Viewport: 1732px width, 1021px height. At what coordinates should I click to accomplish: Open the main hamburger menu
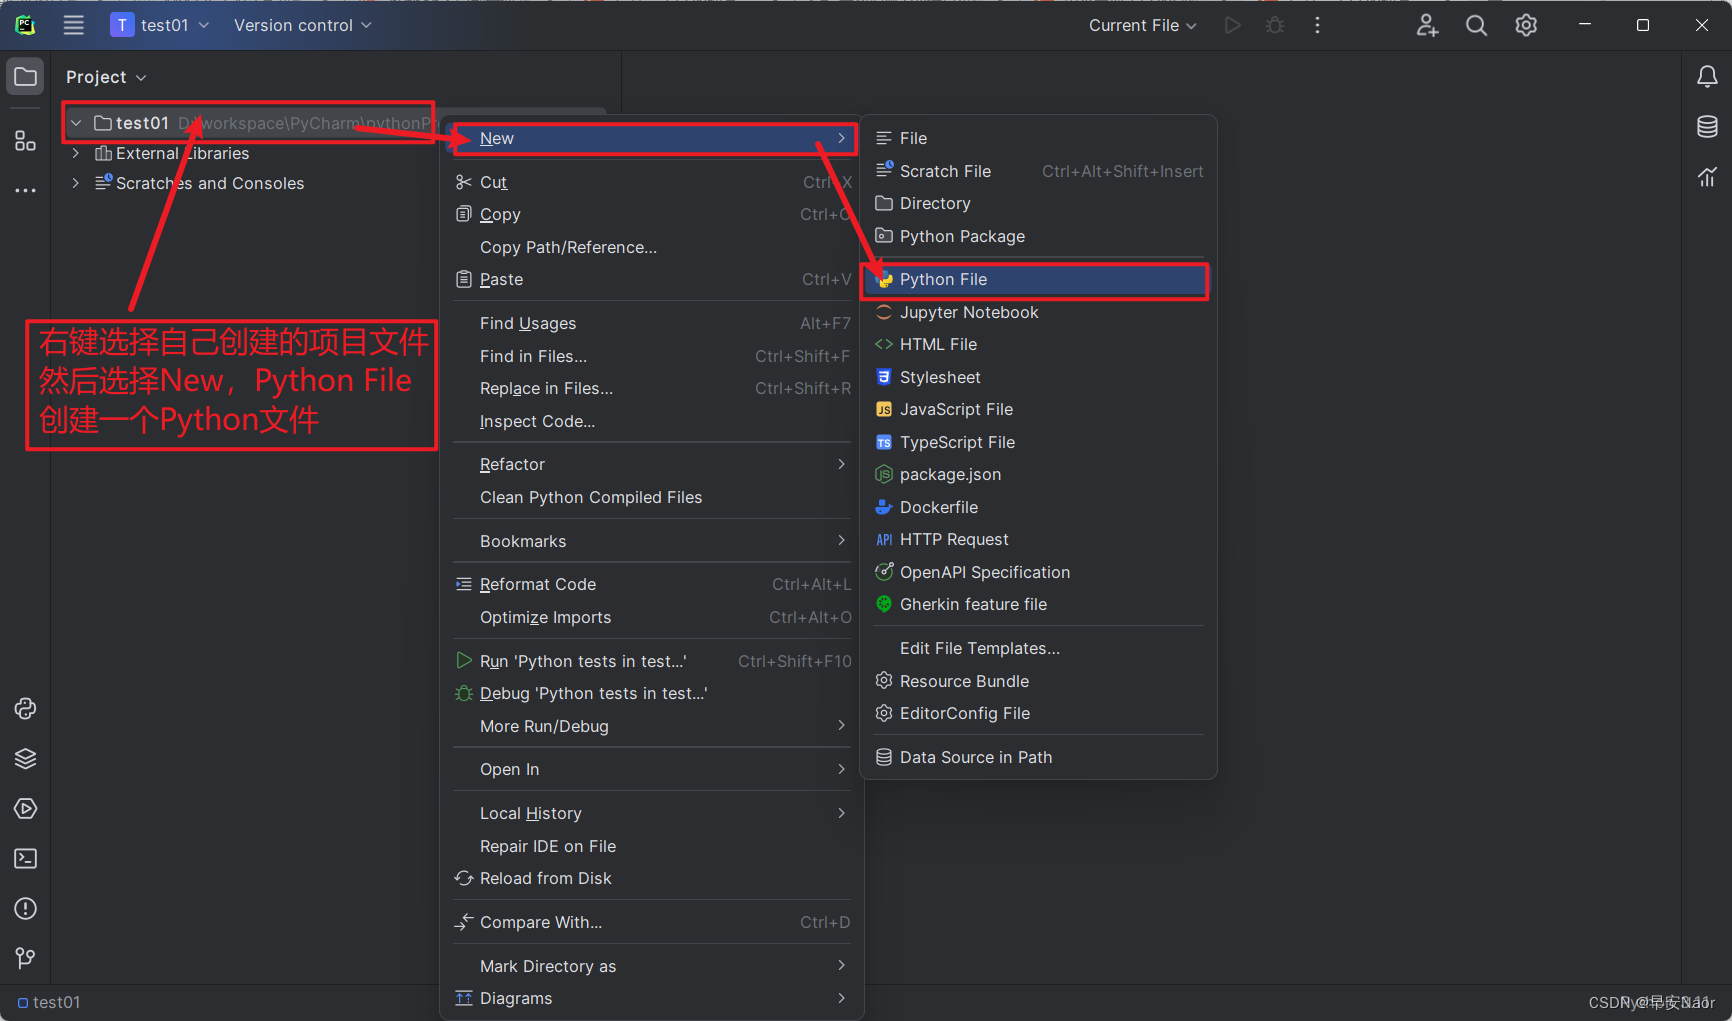(74, 25)
